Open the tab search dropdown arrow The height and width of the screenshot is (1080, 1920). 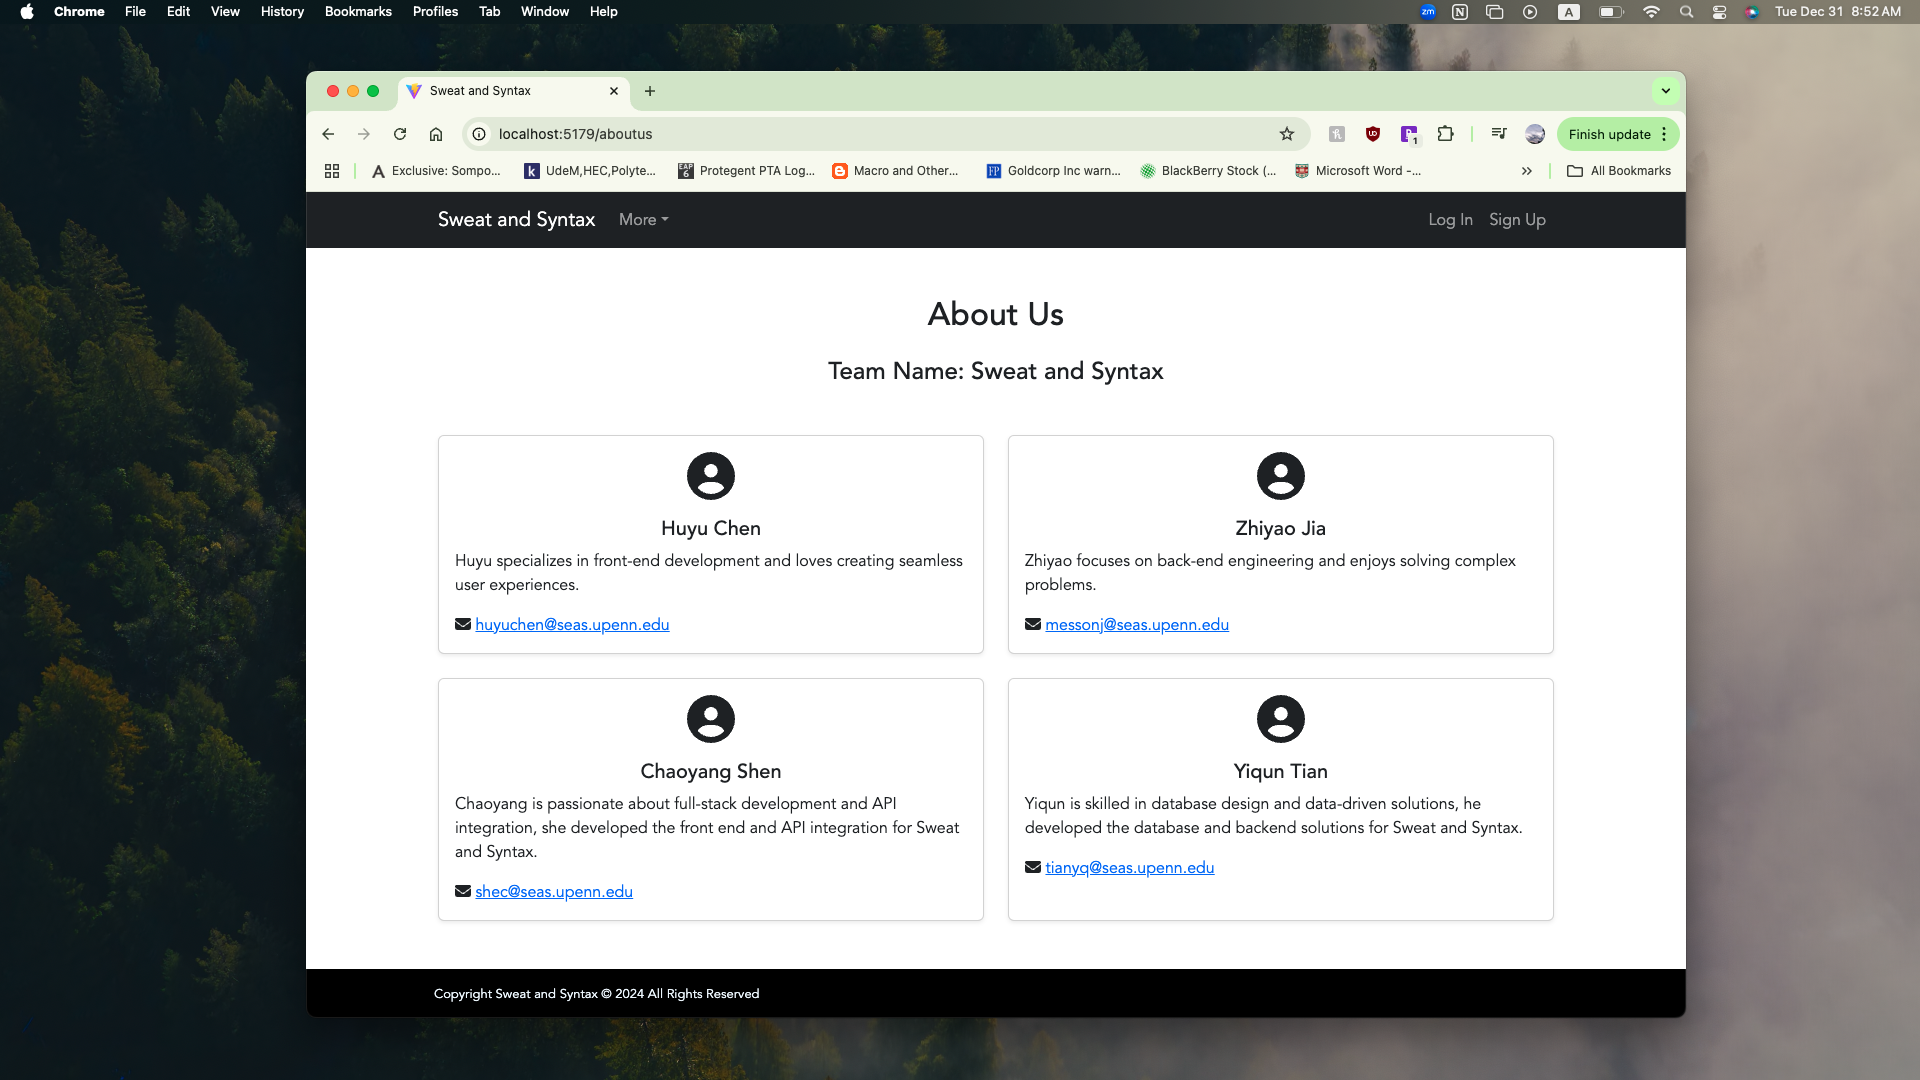tap(1665, 91)
